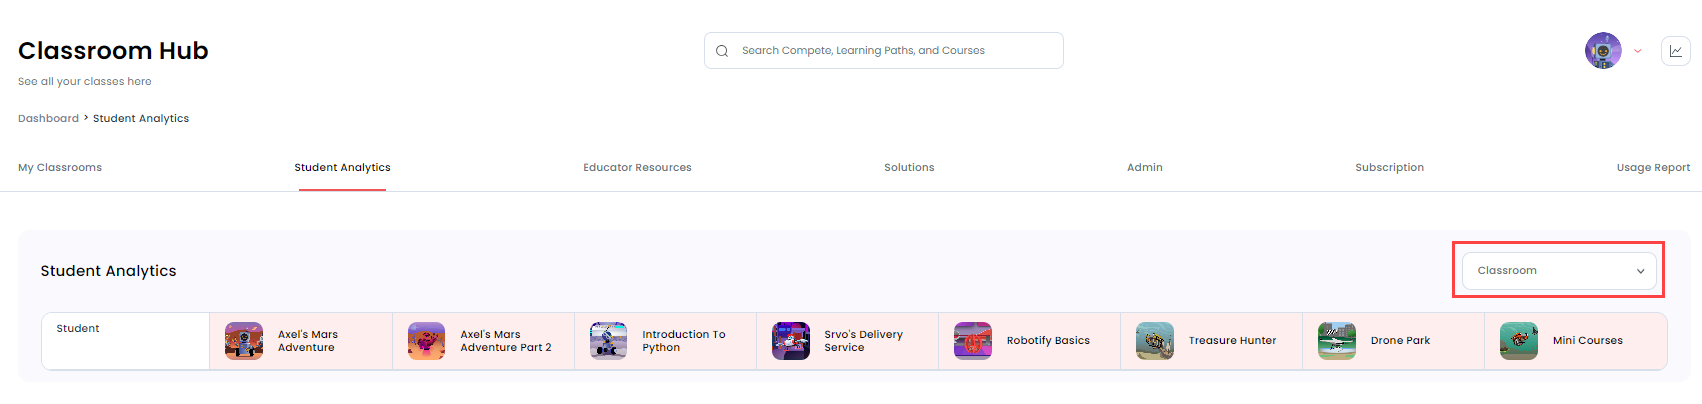Expand the chevron next to user avatar
Screen dimensions: 1702x404
click(1637, 51)
